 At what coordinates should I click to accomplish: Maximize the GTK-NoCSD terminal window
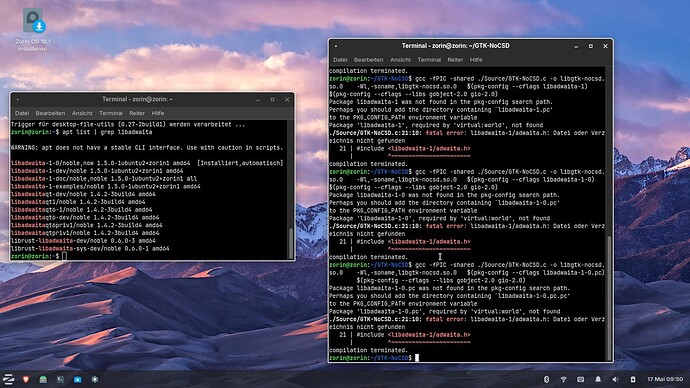(x=591, y=46)
